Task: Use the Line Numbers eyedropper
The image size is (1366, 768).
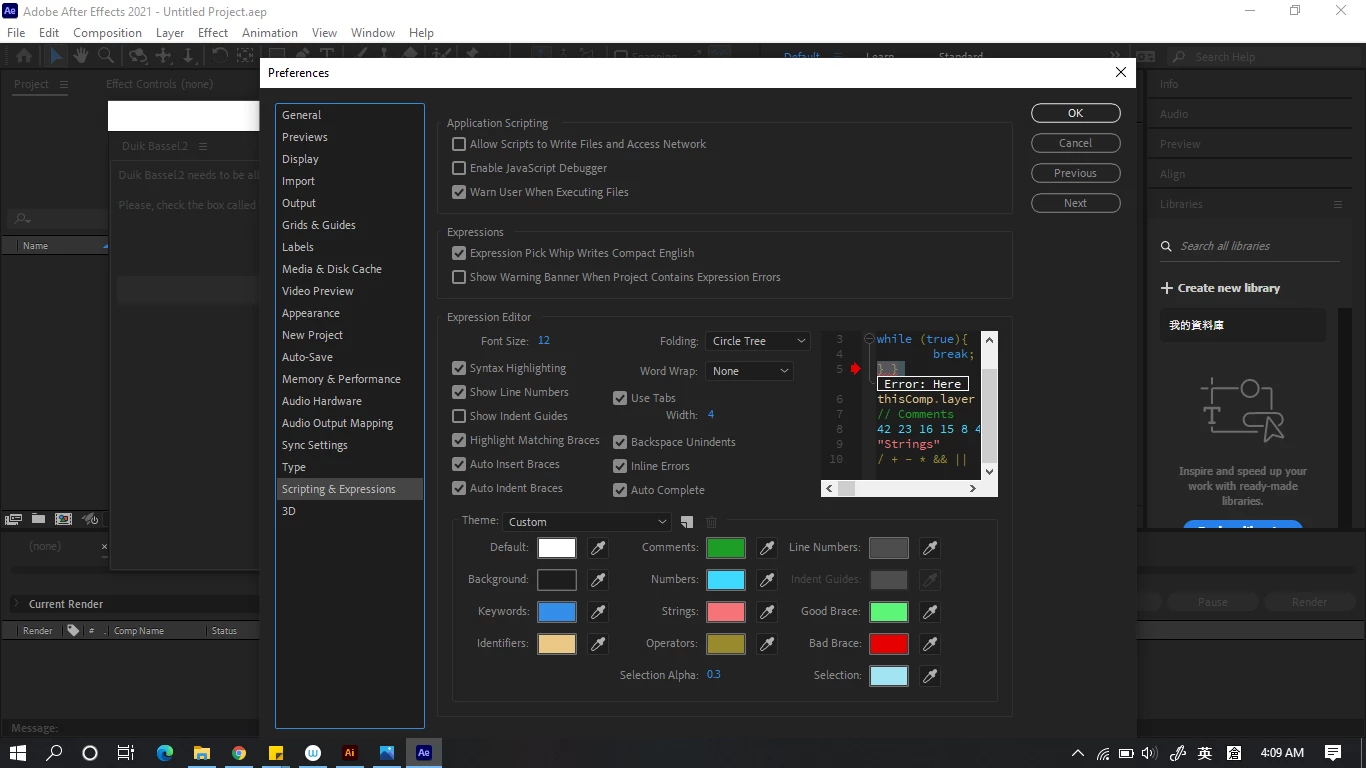Action: click(x=930, y=548)
